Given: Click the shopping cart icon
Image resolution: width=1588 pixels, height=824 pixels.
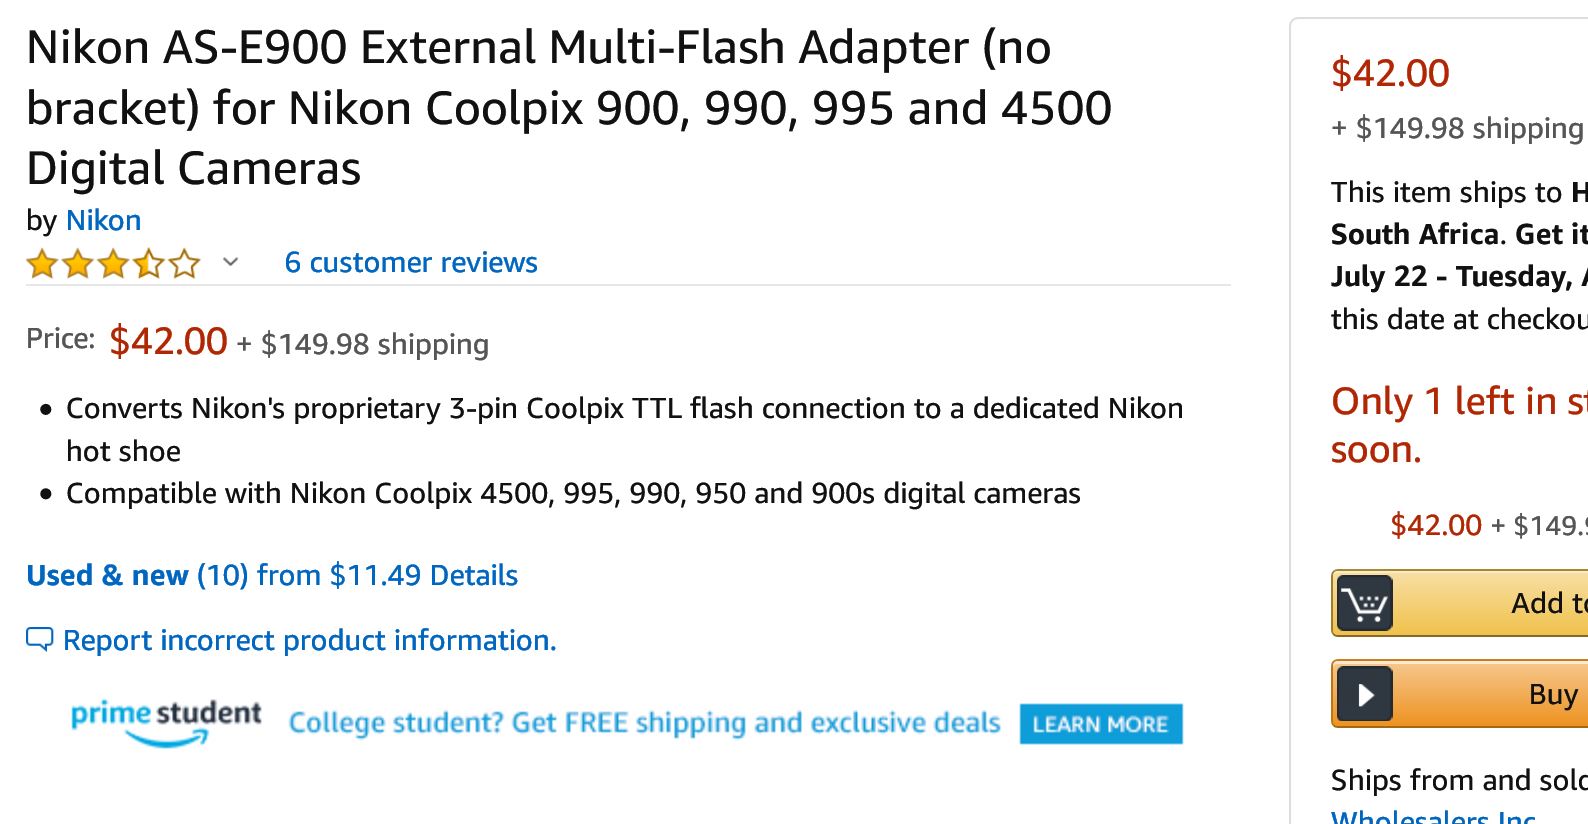Looking at the screenshot, I should (x=1364, y=603).
